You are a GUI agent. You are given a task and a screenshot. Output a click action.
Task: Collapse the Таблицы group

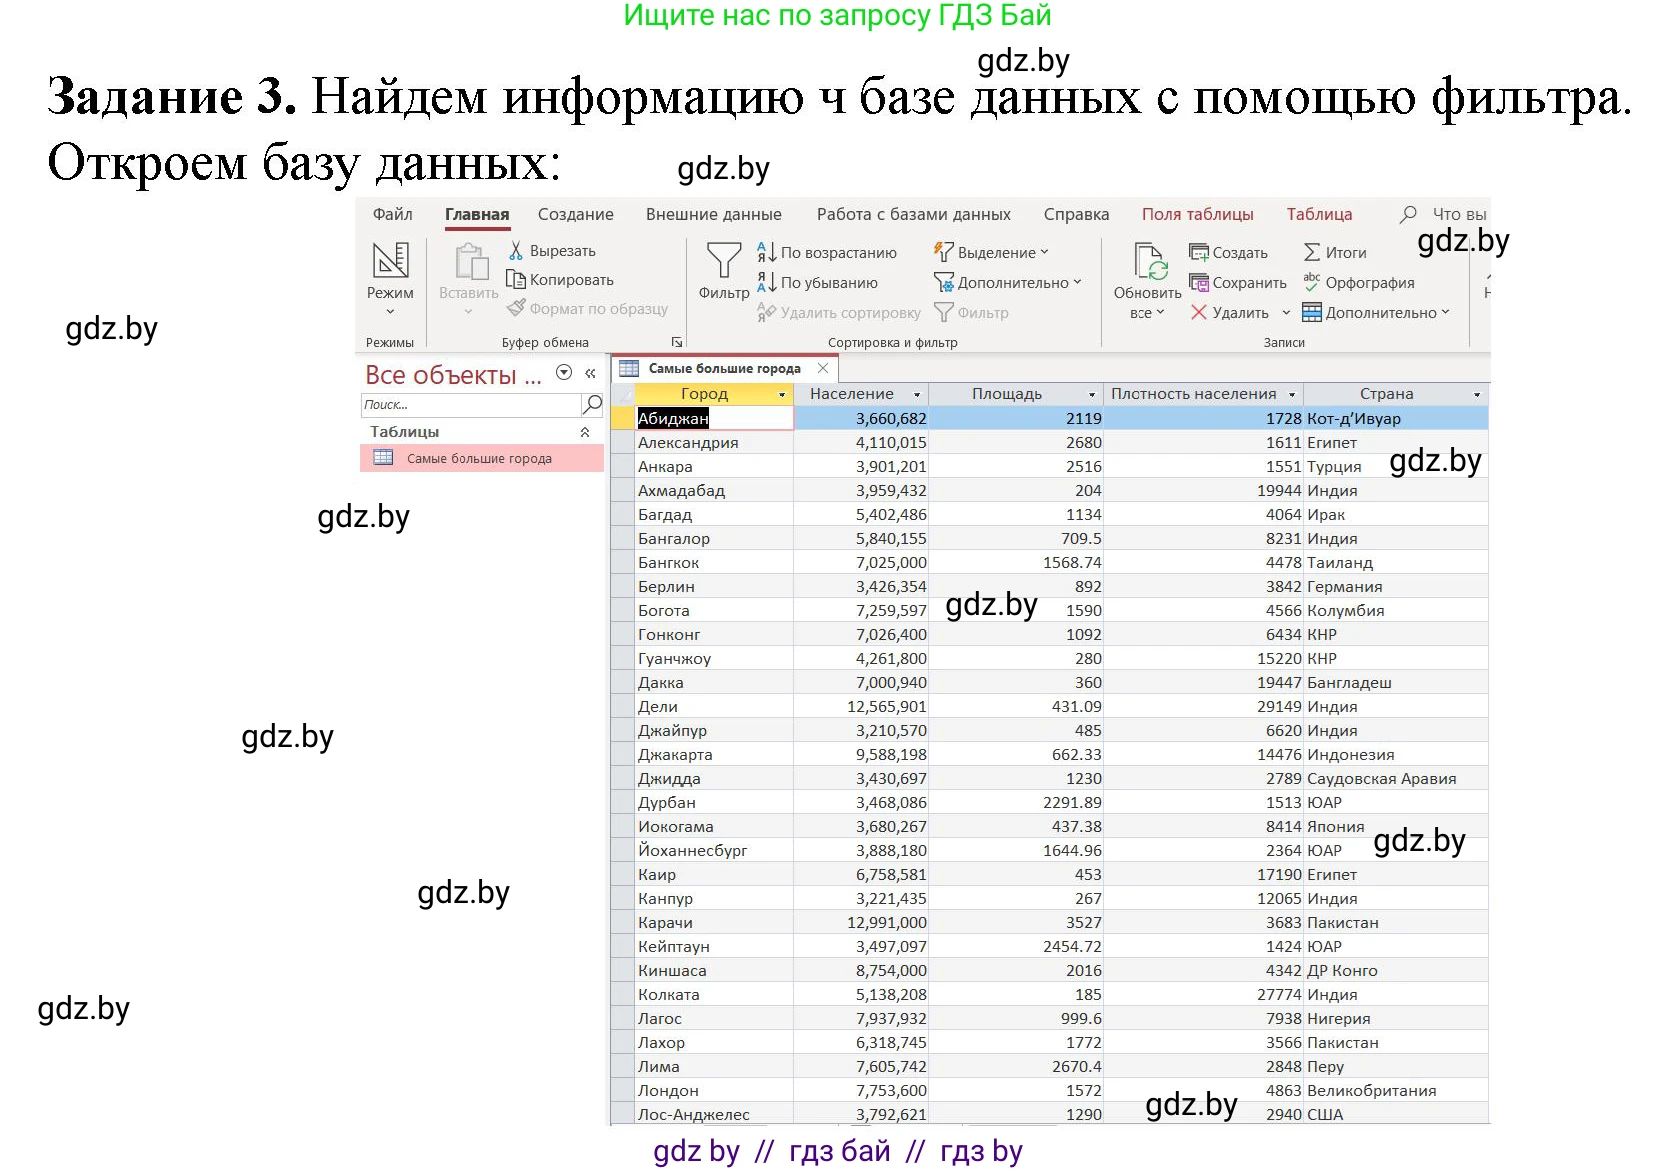point(586,431)
